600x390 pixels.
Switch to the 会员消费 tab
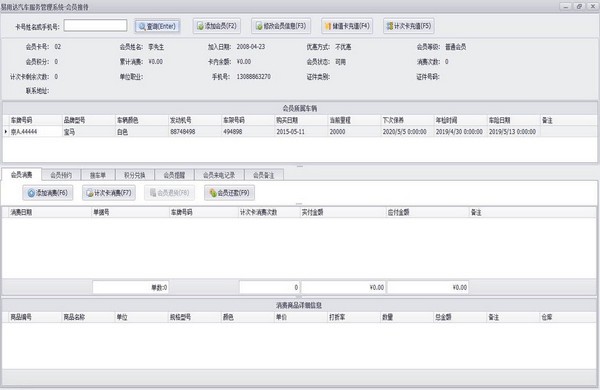(21, 175)
